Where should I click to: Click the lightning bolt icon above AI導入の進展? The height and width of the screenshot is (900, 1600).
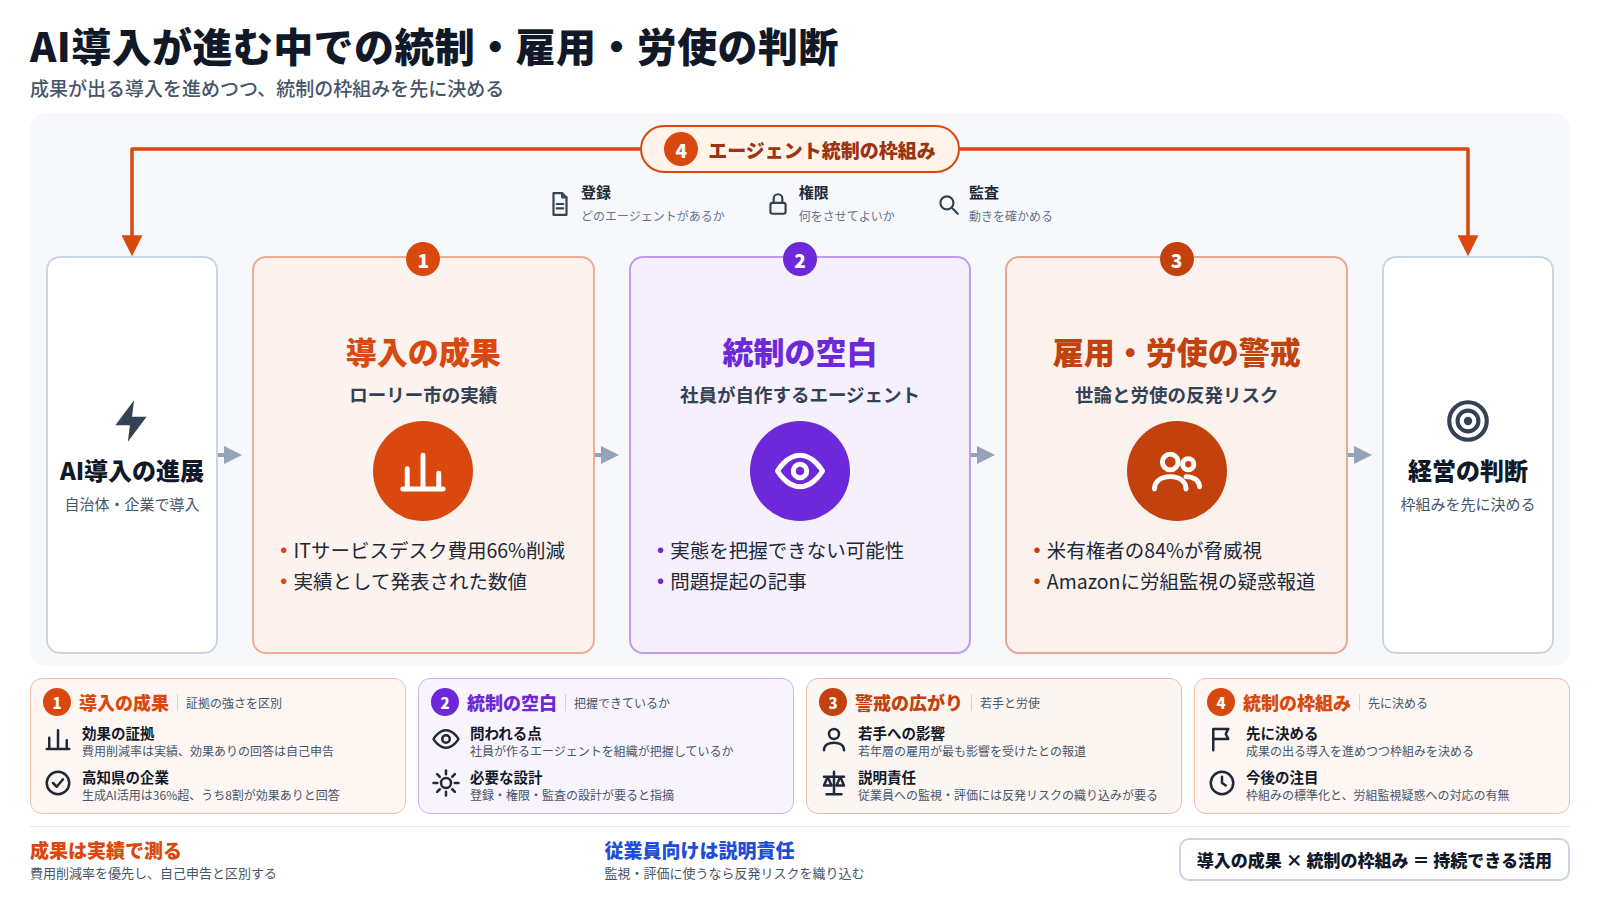click(x=131, y=421)
